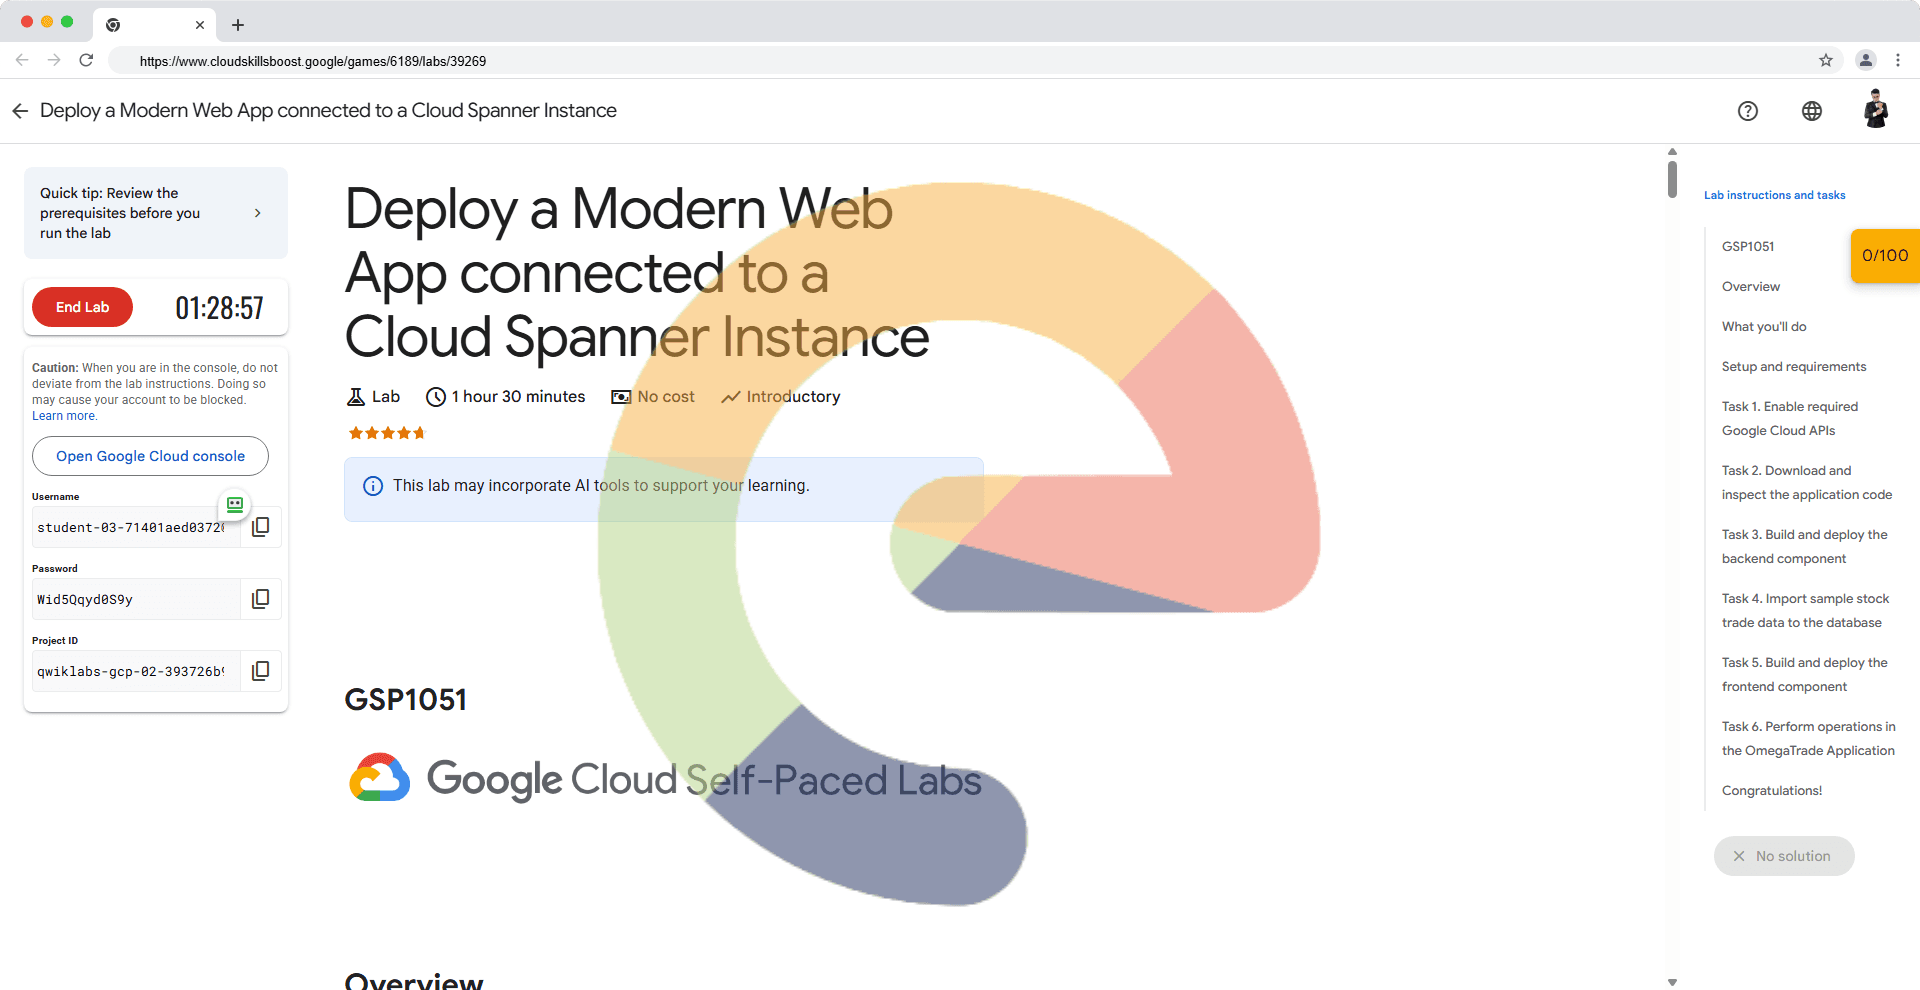Click the info icon in the AI notice
This screenshot has height=990, width=1920.
pyautogui.click(x=373, y=486)
